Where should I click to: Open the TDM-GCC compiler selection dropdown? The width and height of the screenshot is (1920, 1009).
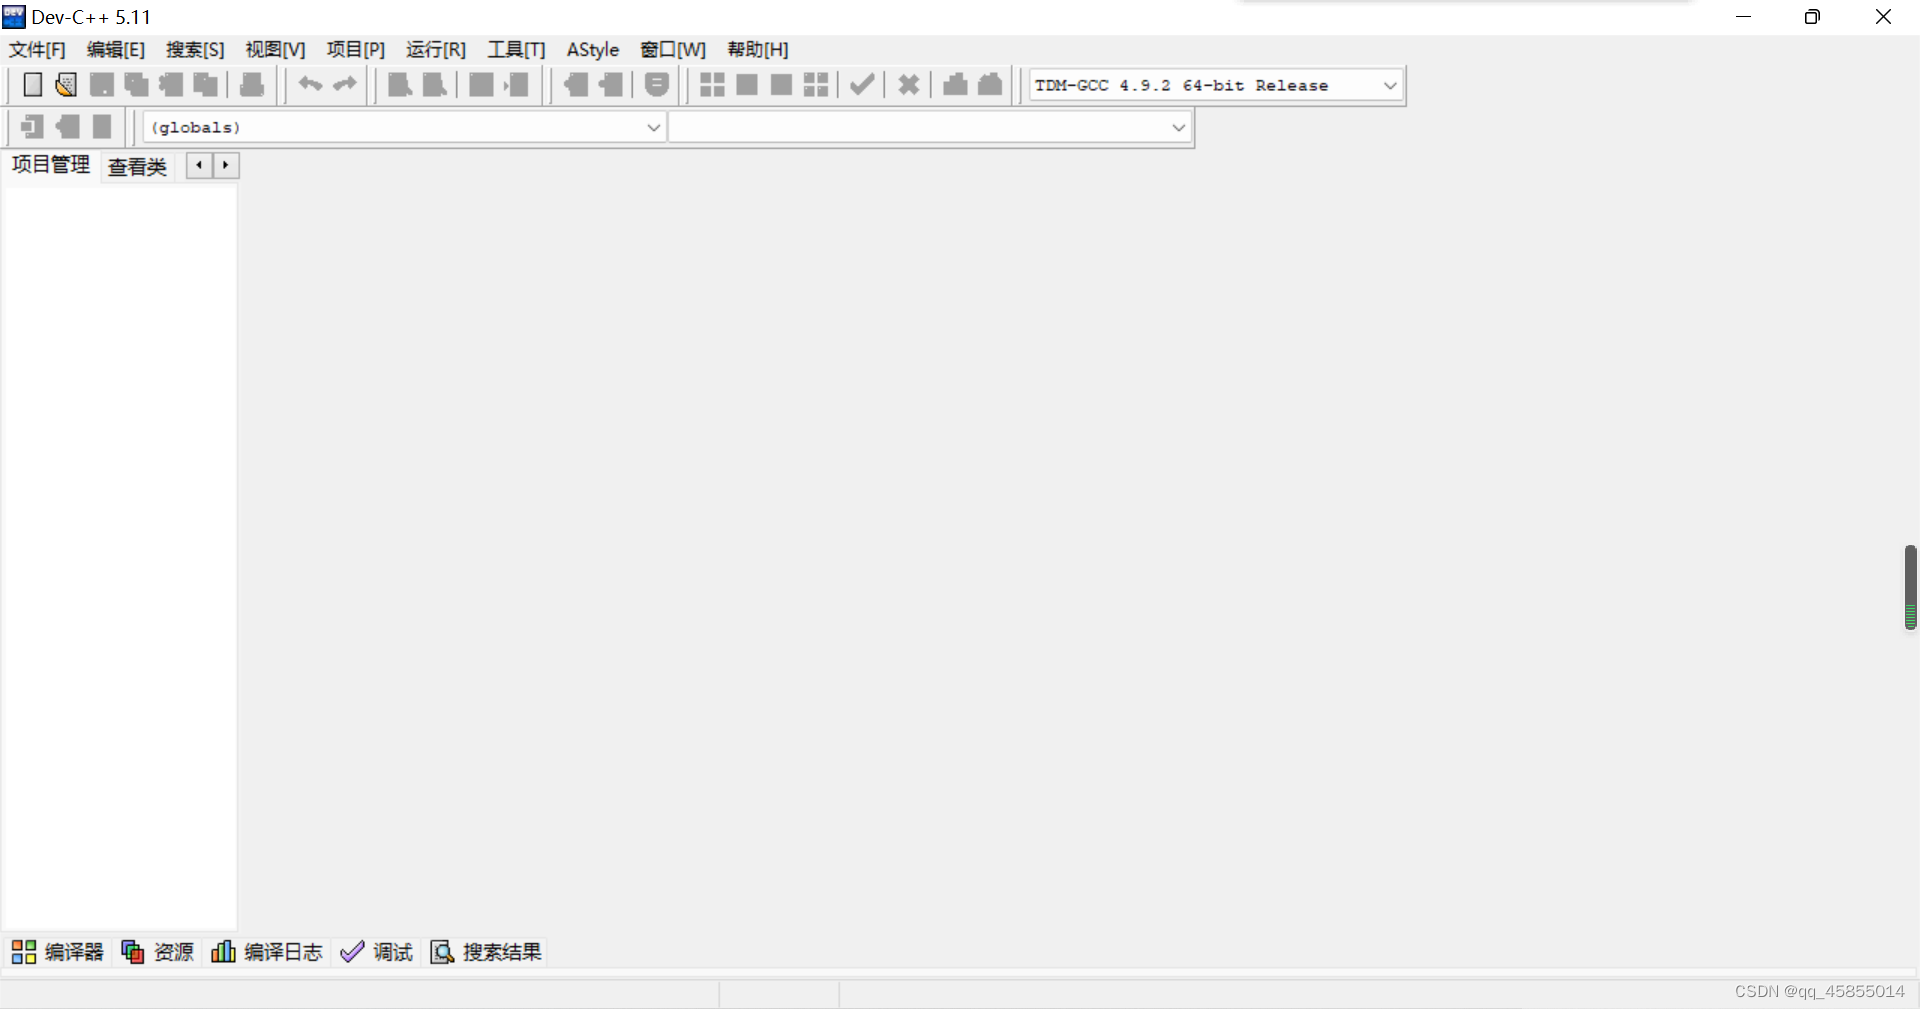pyautogui.click(x=1390, y=85)
